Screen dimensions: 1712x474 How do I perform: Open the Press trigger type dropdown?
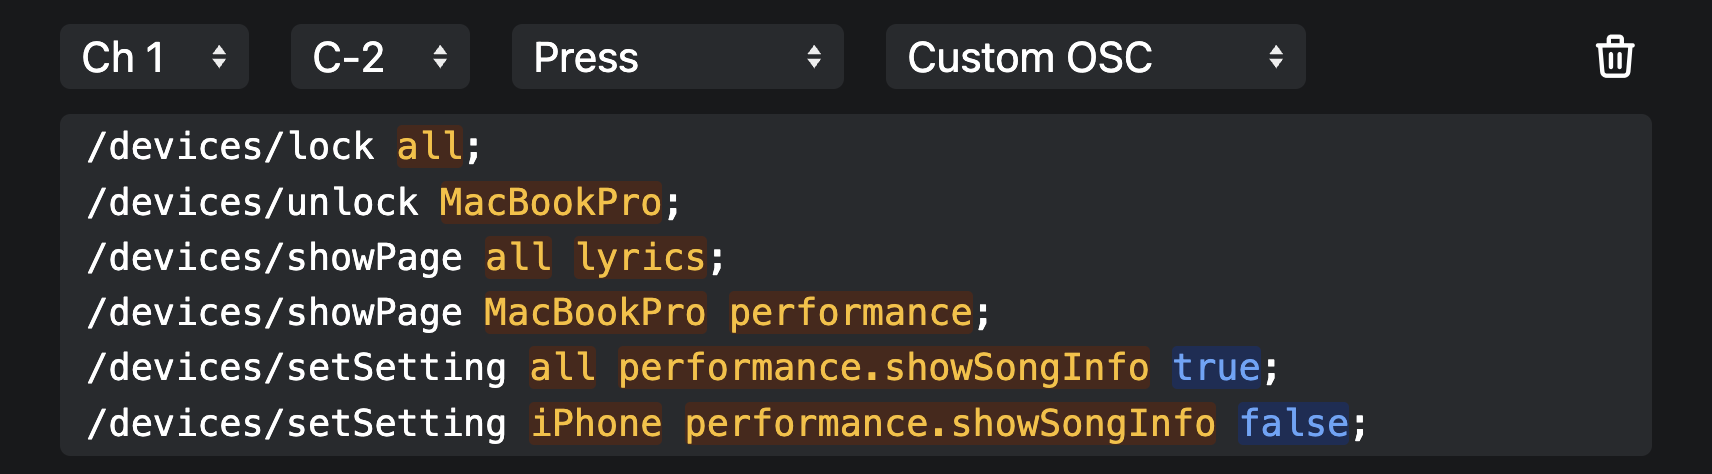pos(677,57)
